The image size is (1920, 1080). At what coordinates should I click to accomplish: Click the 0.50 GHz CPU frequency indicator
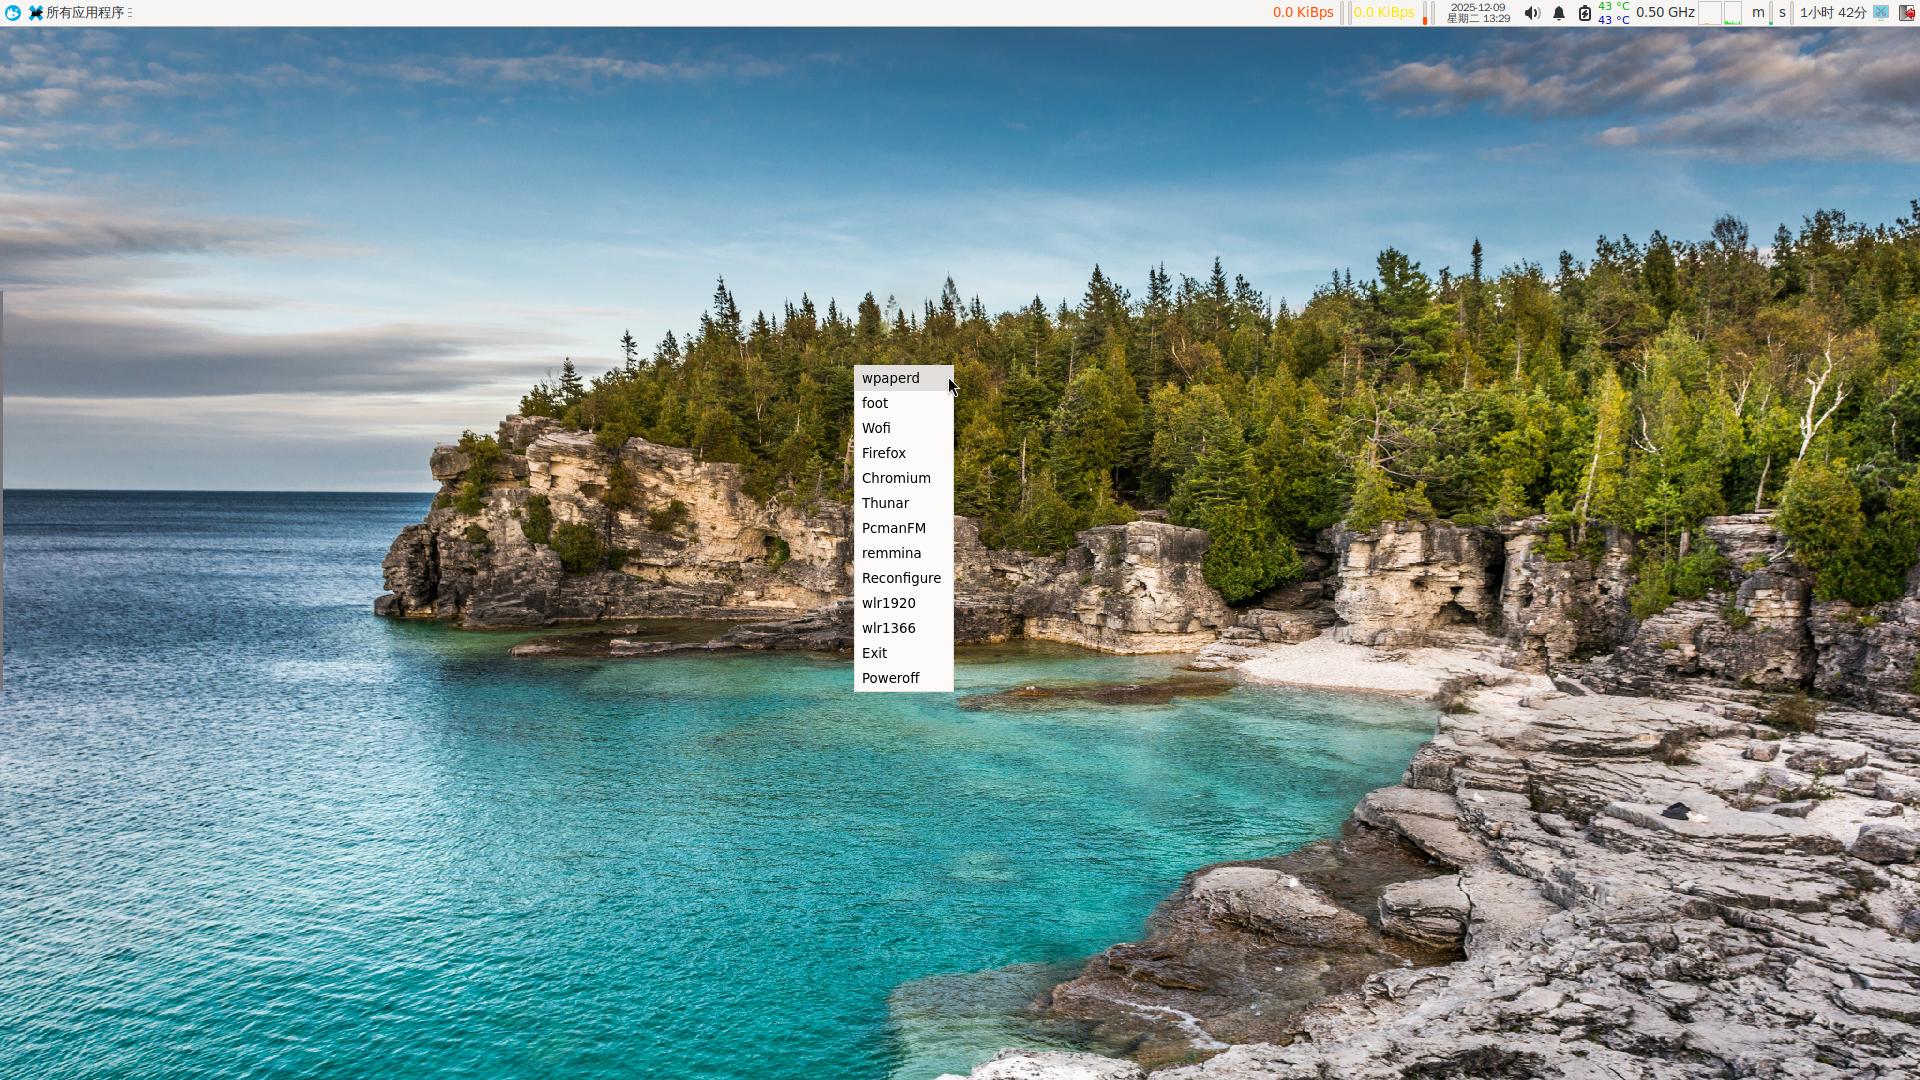[x=1664, y=13]
